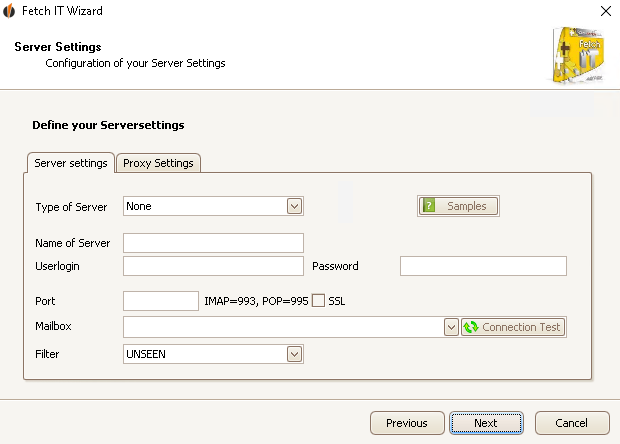This screenshot has height=444, width=620.
Task: Enable the SSL checkbox
Action: pyautogui.click(x=318, y=300)
